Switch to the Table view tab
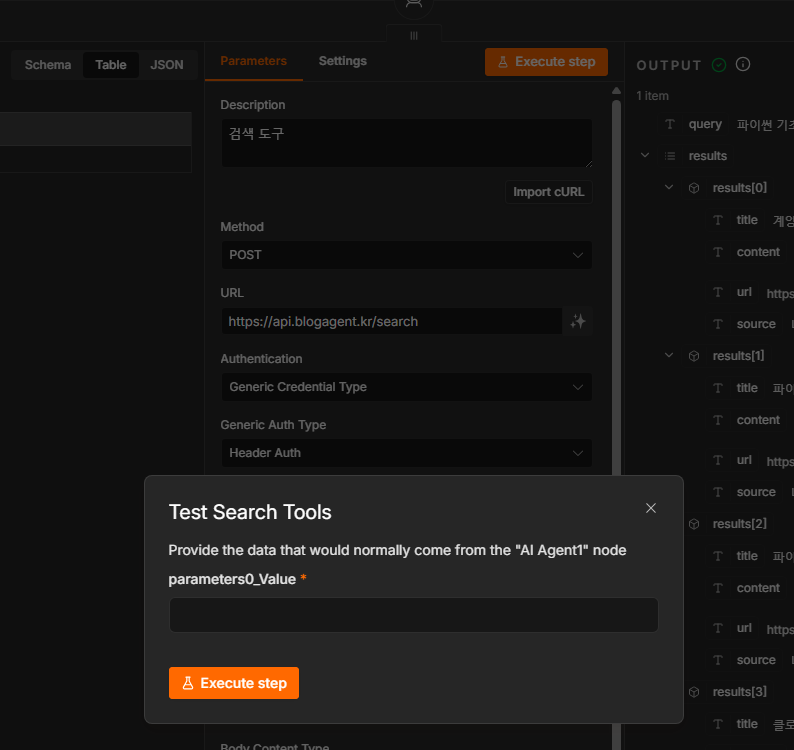 coord(111,65)
